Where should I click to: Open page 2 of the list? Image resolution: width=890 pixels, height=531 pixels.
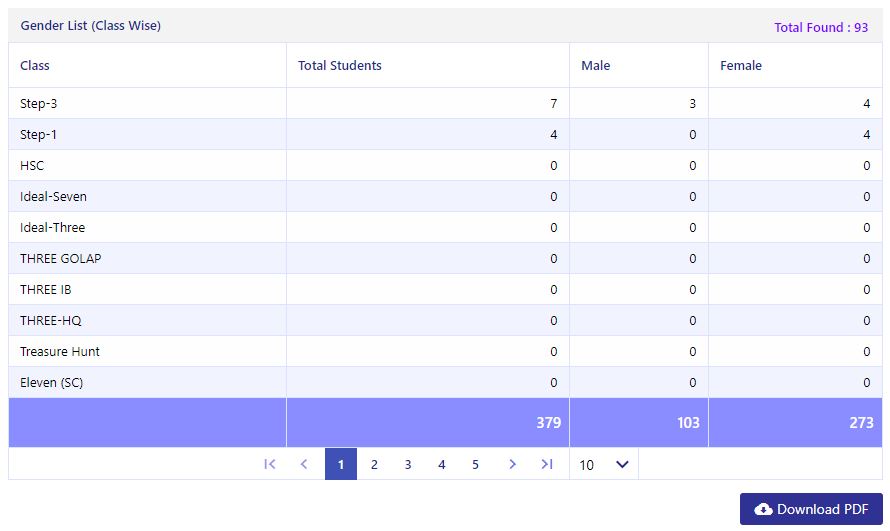click(374, 464)
